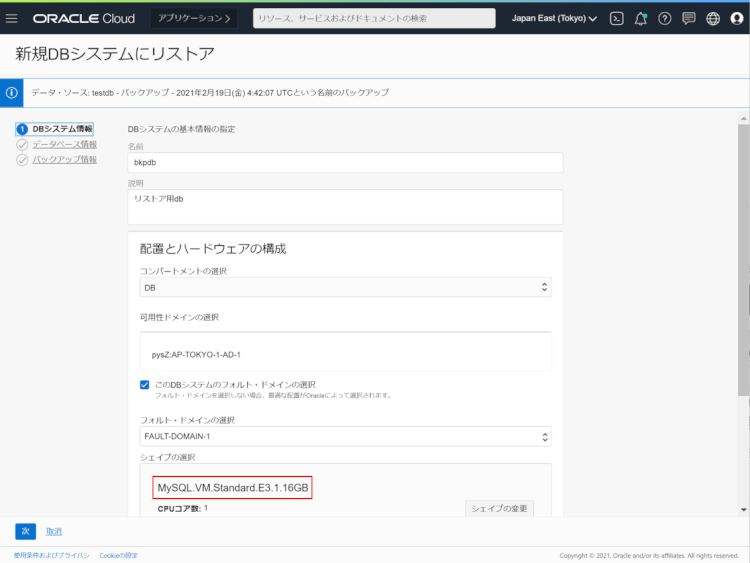The width and height of the screenshot is (750, 563).
Task: Go to データベース情報 step
Action: point(65,144)
